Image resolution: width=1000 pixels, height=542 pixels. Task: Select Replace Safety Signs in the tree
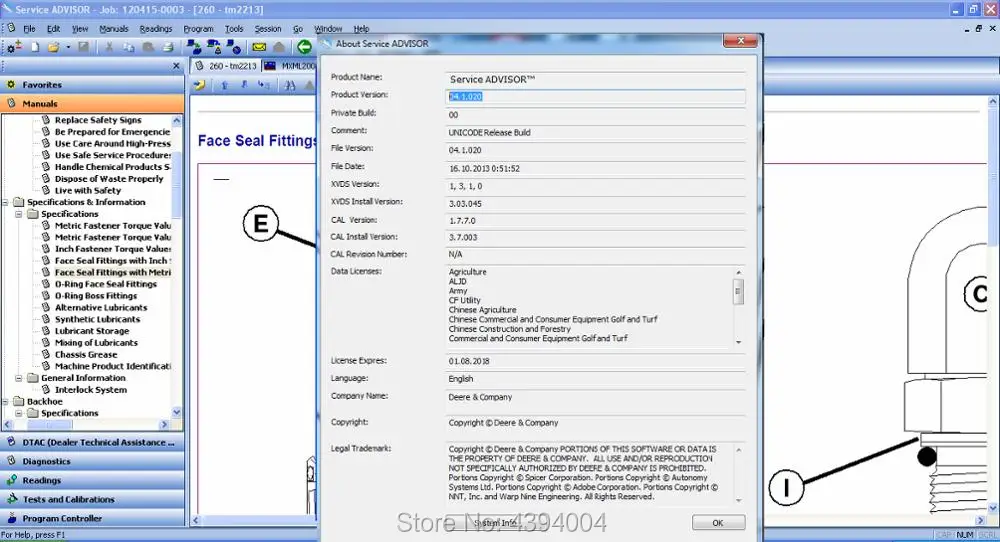(x=98, y=120)
